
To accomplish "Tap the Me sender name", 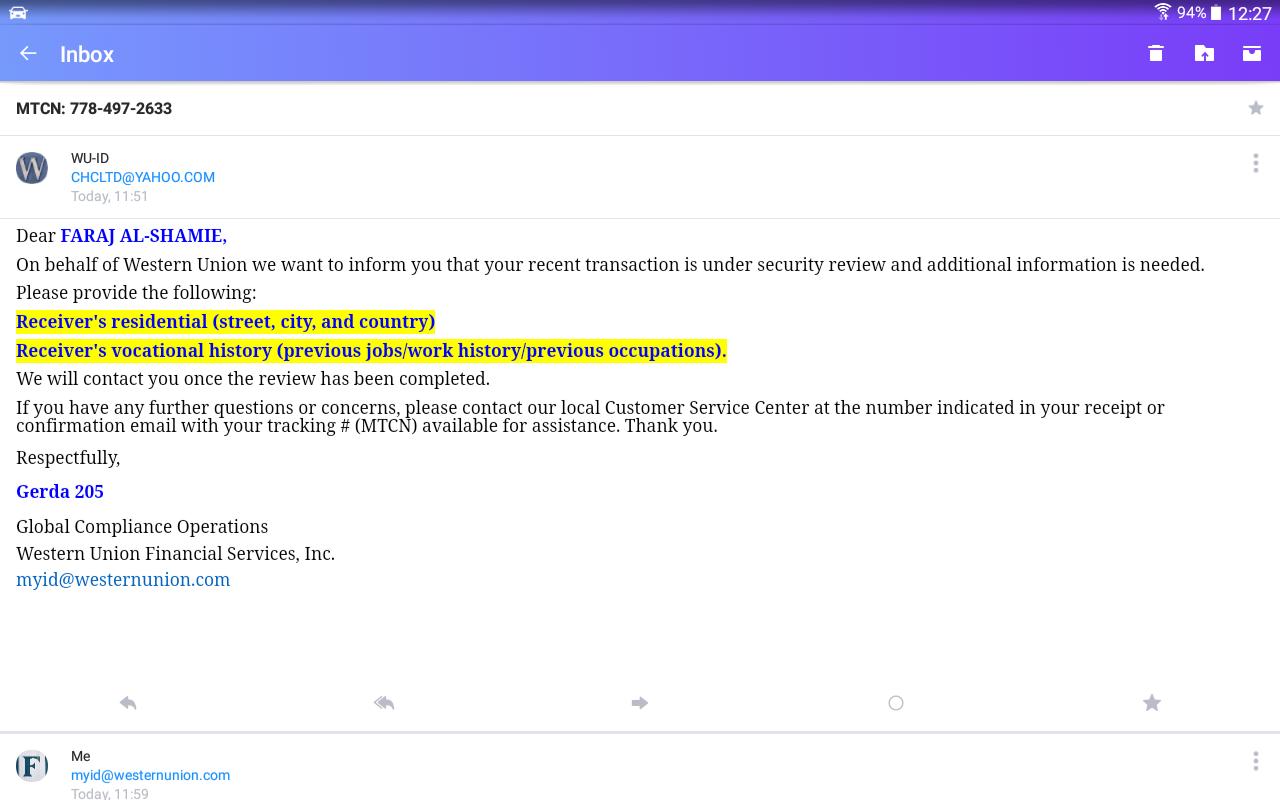I will click(81, 756).
